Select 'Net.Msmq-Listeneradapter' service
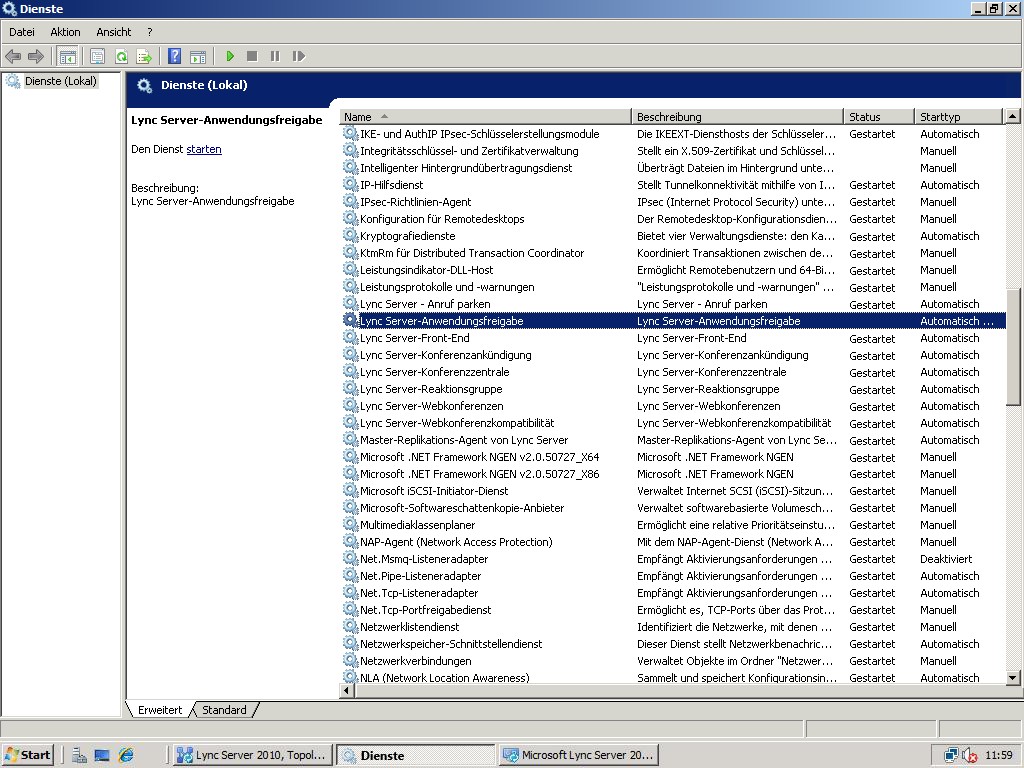Screen dimensions: 1024x768 click(x=424, y=558)
